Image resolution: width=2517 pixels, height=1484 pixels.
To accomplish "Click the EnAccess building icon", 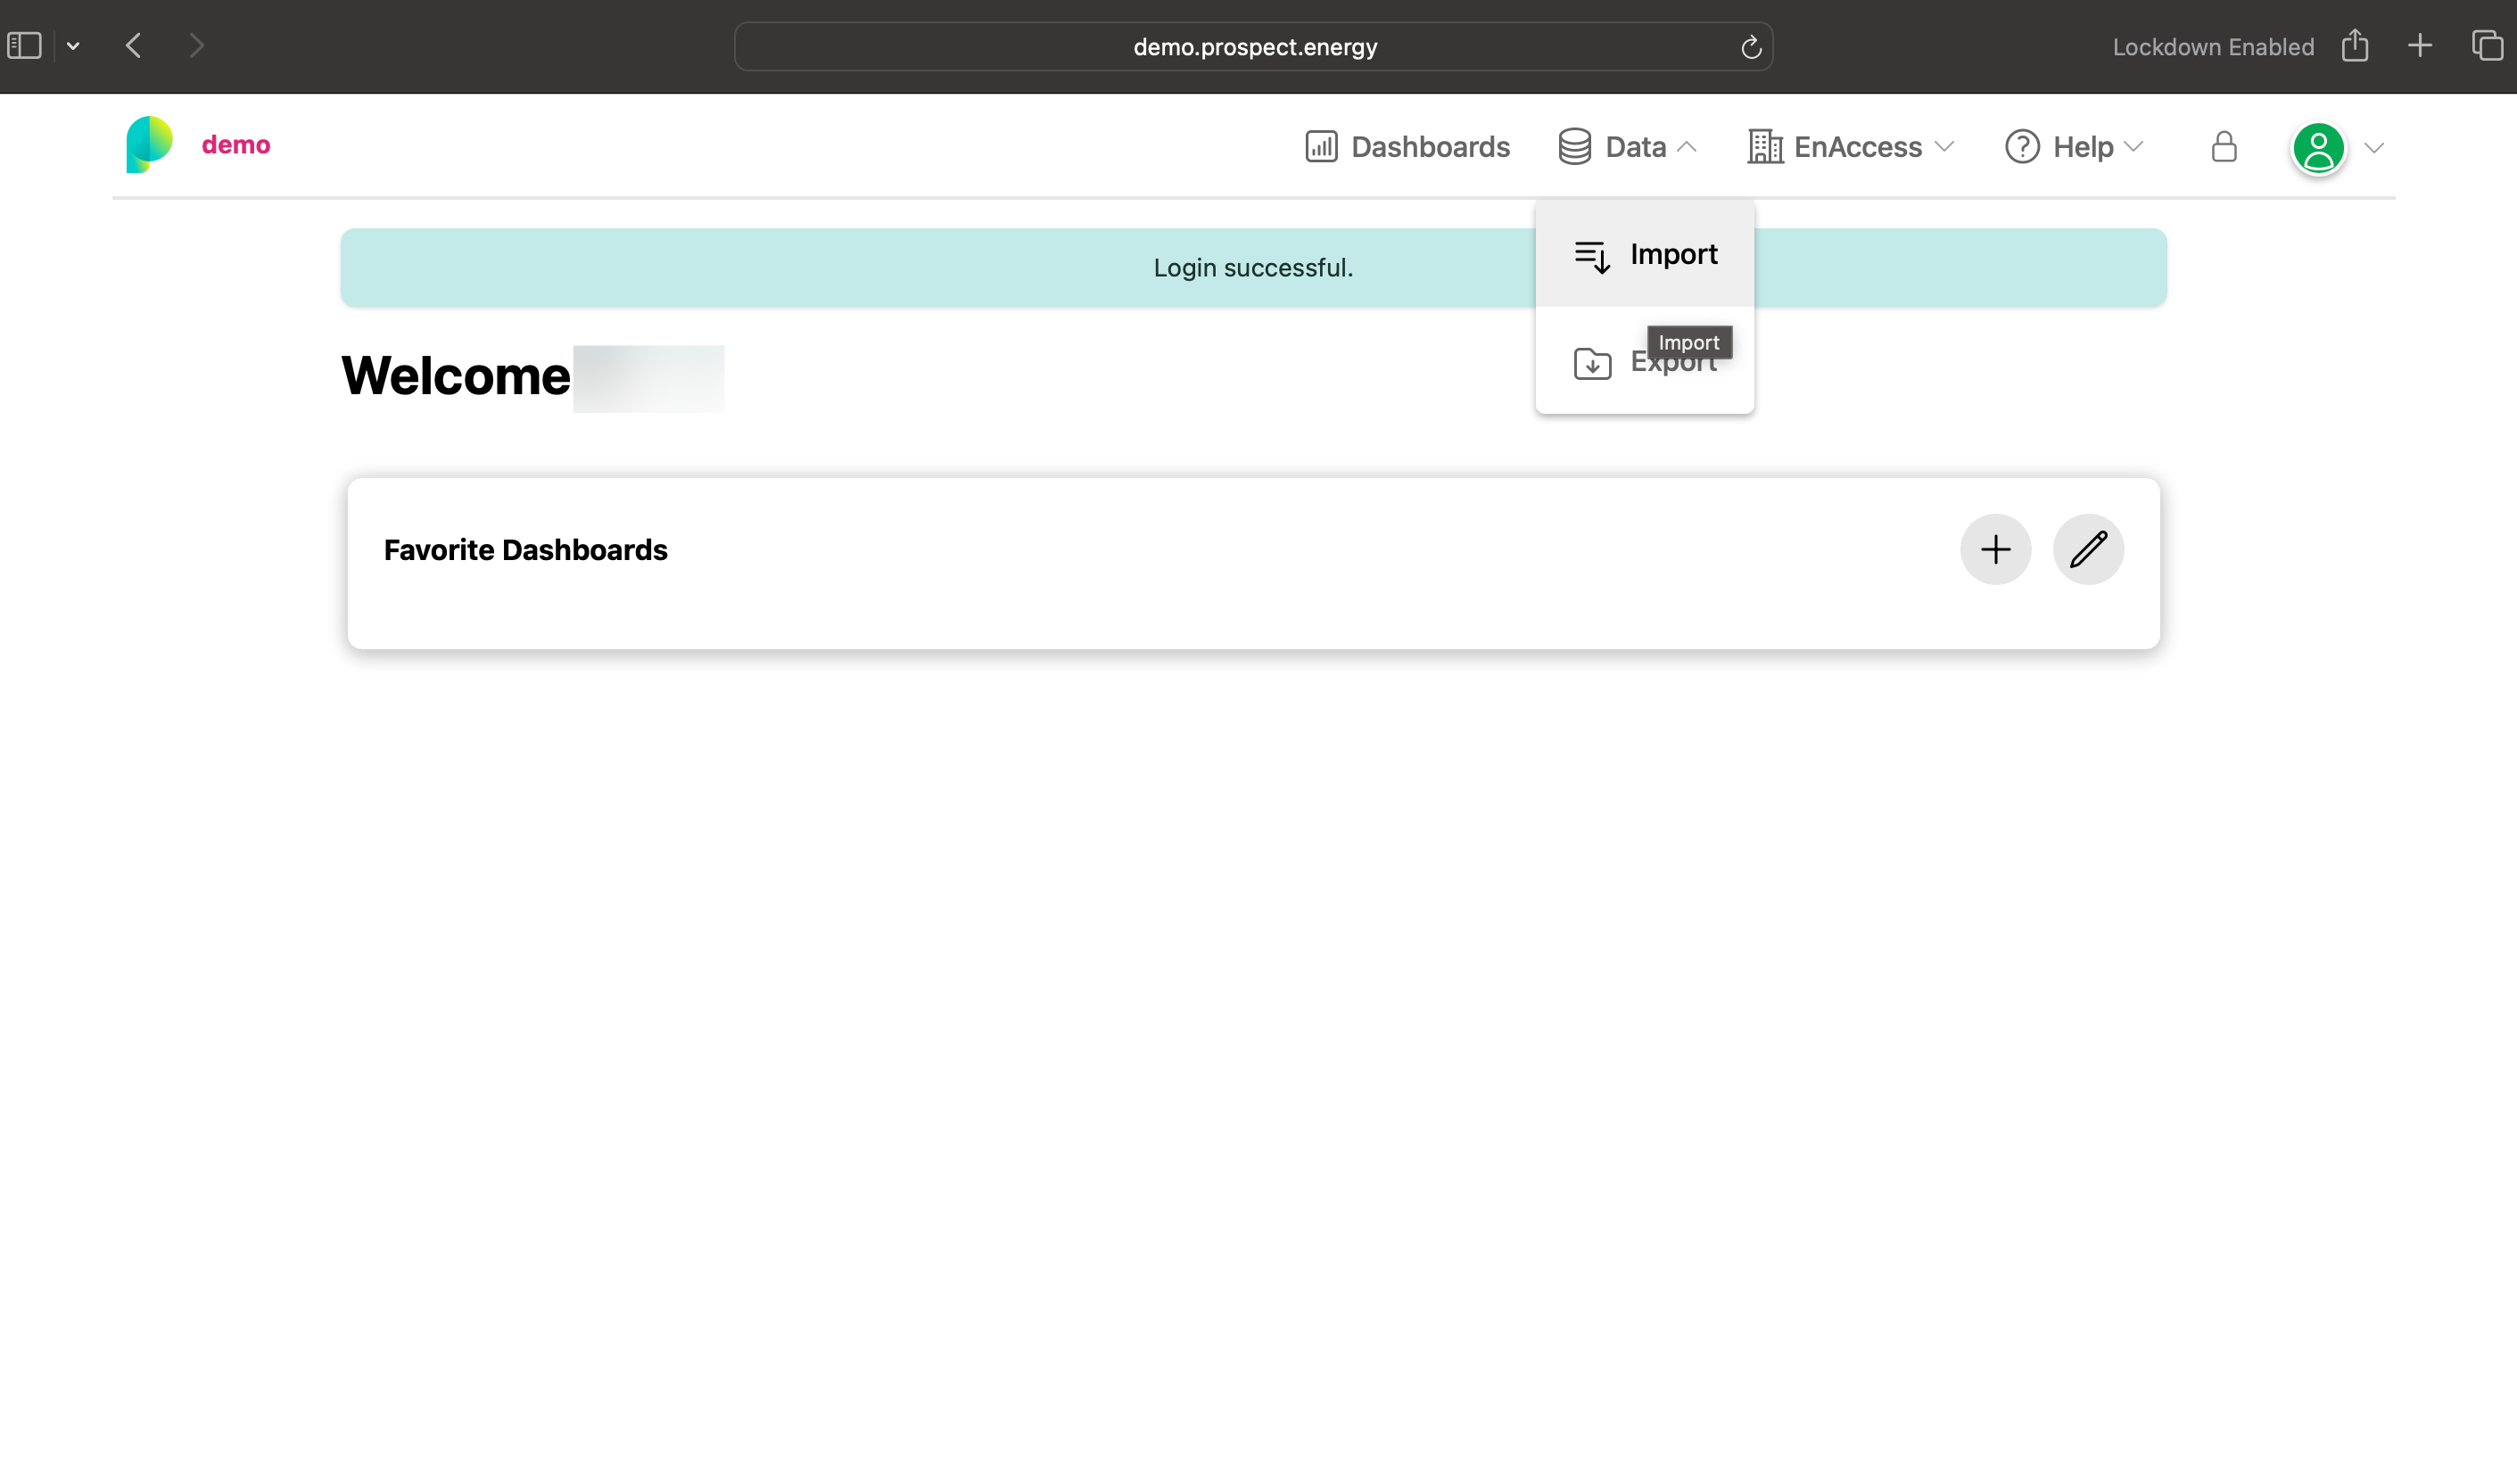I will click(1763, 146).
